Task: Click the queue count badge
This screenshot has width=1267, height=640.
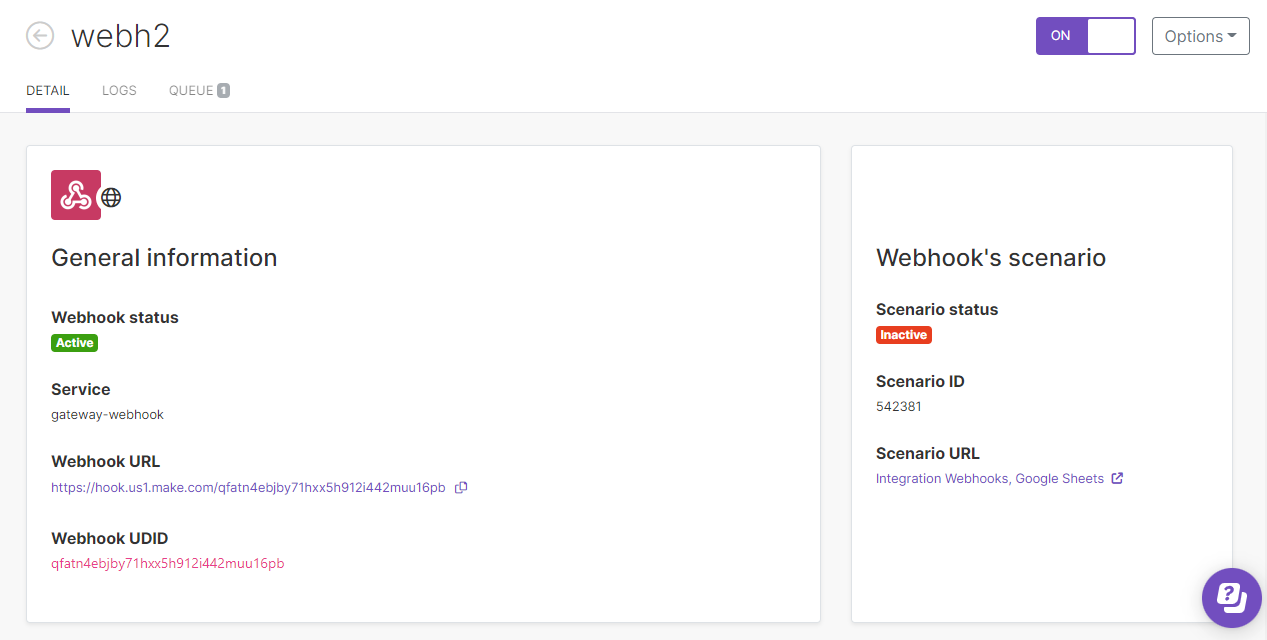Action: (224, 91)
